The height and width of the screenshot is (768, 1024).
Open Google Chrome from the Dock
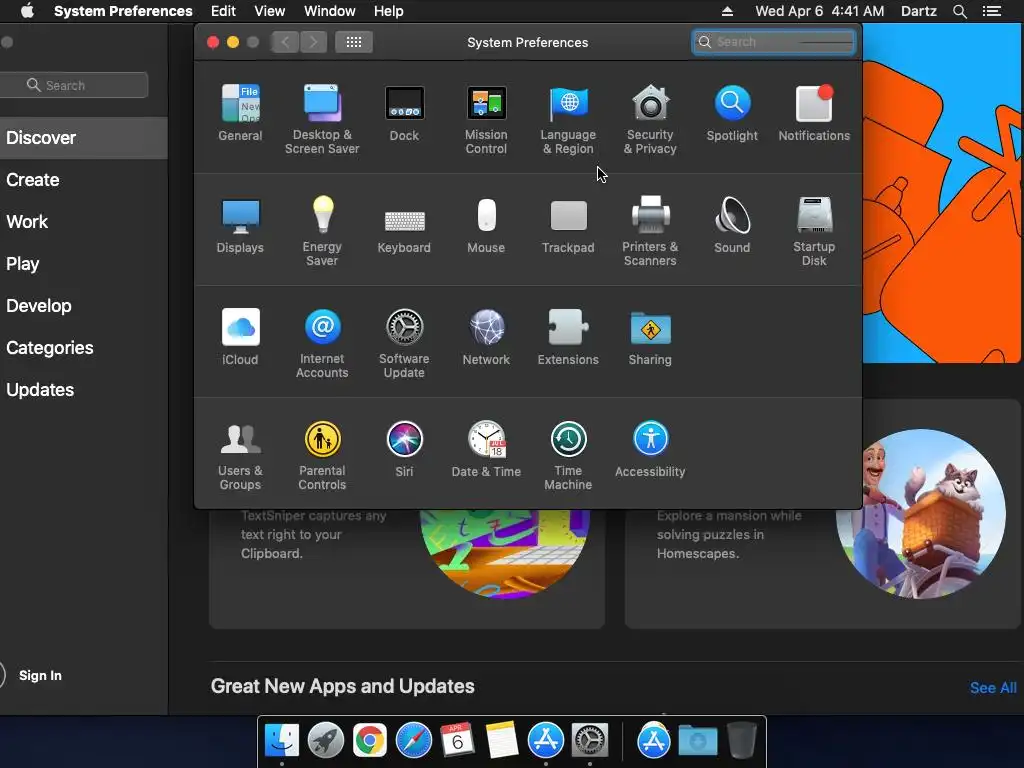click(370, 741)
